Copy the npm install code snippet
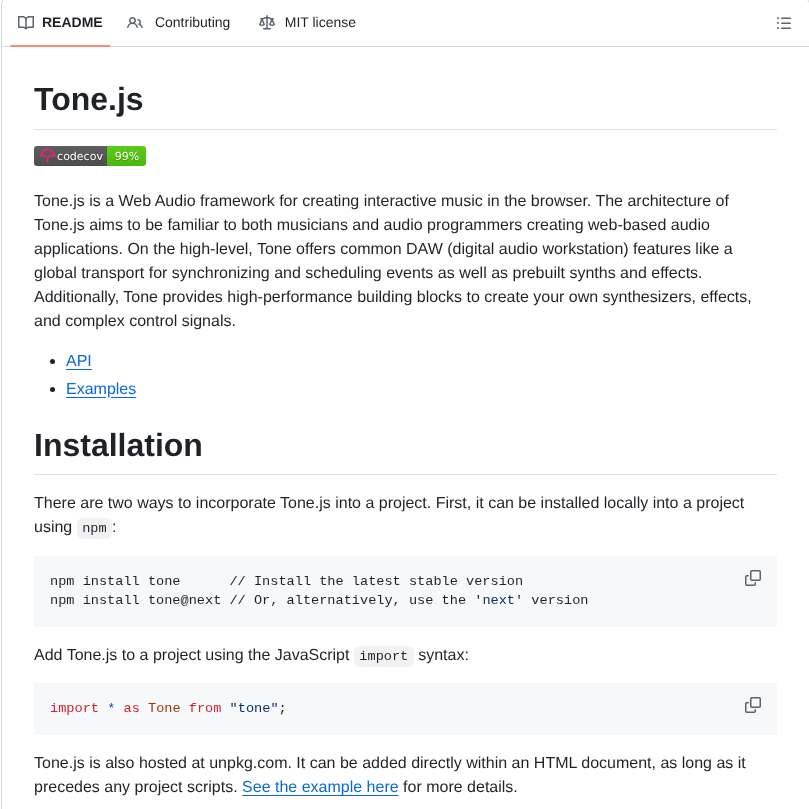This screenshot has height=809, width=809. point(752,578)
